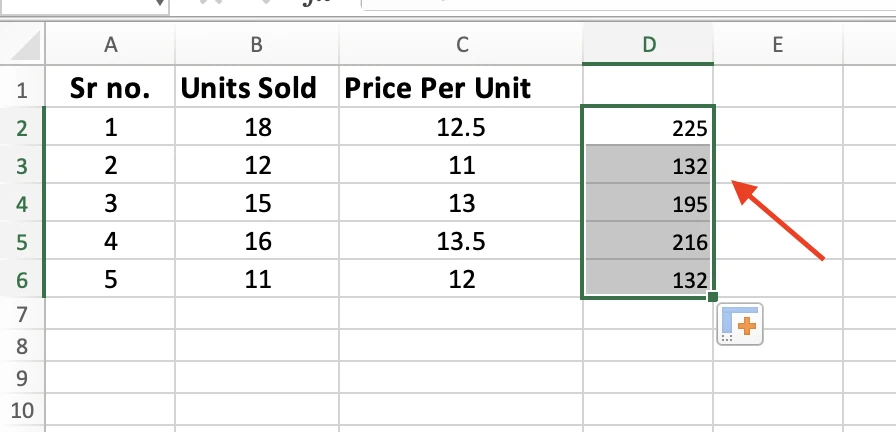
Task: Select row 4 header
Action: [x=22, y=204]
